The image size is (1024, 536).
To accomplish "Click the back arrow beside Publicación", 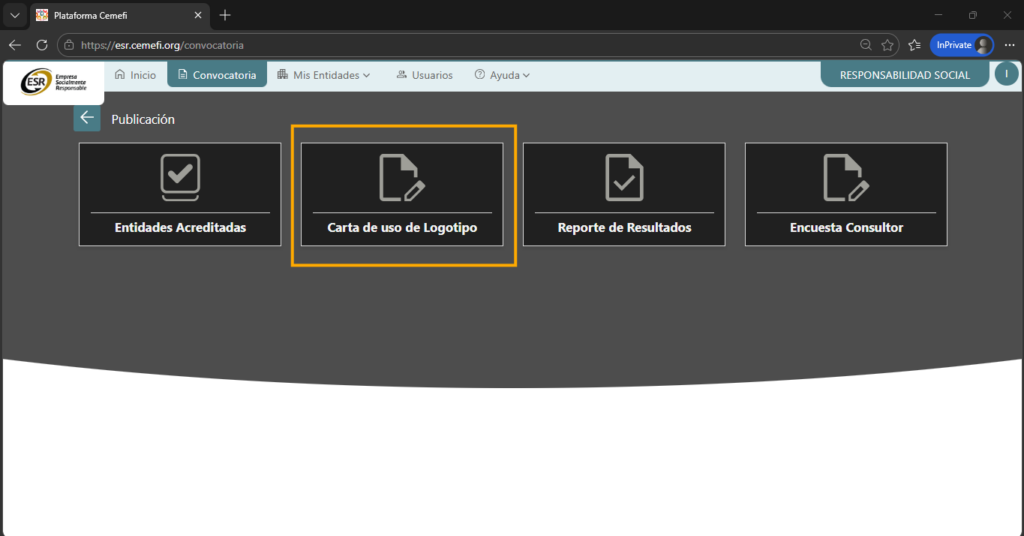I will coord(87,118).
